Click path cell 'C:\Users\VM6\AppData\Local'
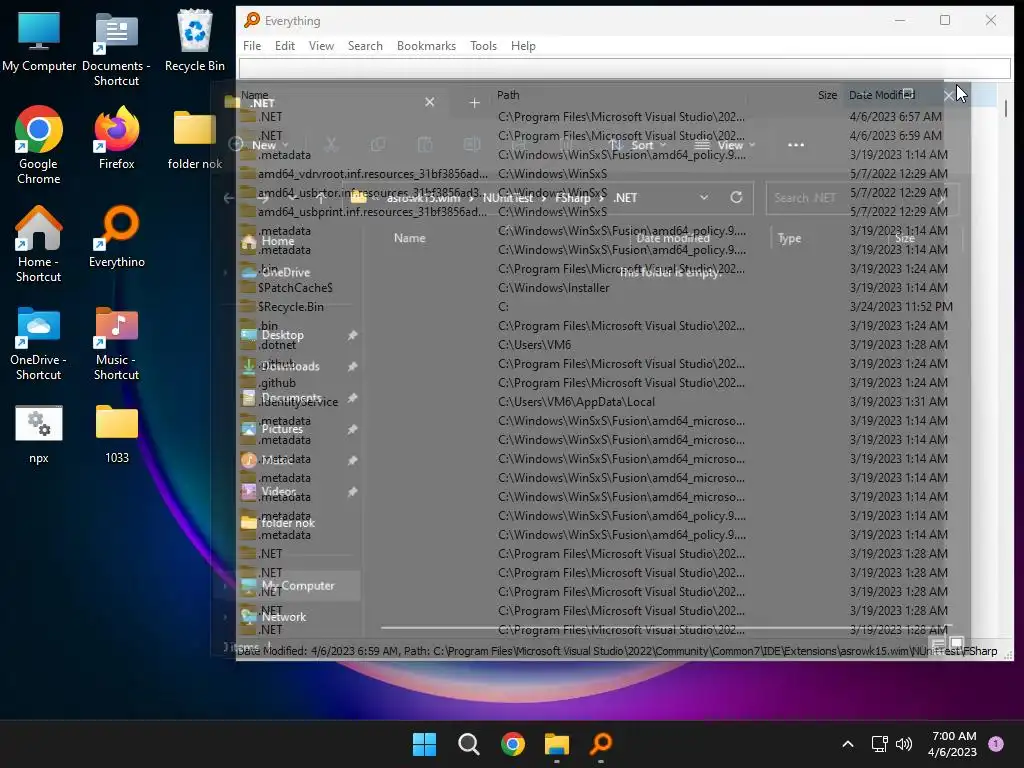This screenshot has height=768, width=1024. (x=576, y=402)
